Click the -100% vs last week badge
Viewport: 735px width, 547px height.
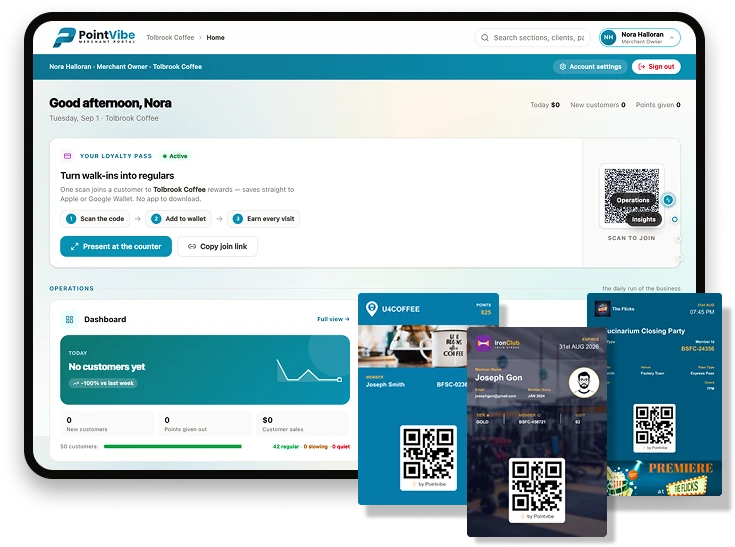tap(103, 383)
